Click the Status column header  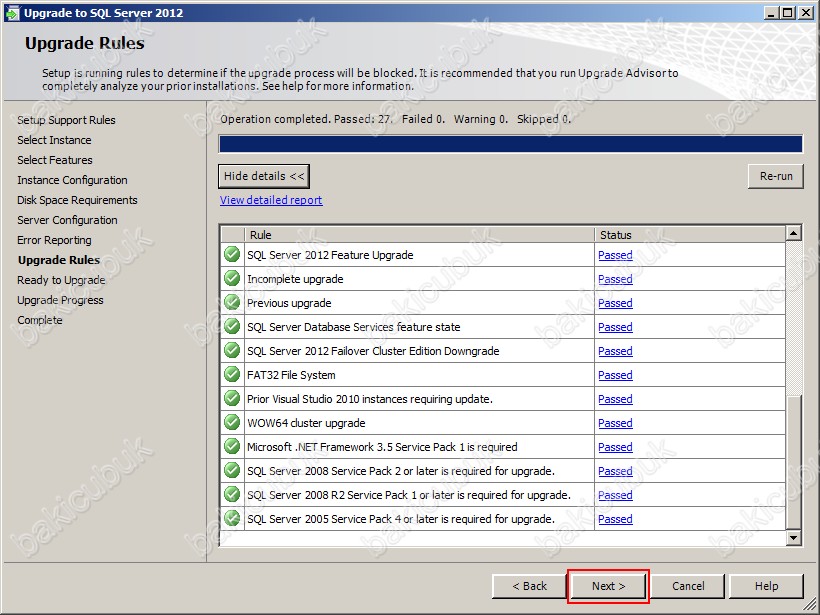click(690, 235)
